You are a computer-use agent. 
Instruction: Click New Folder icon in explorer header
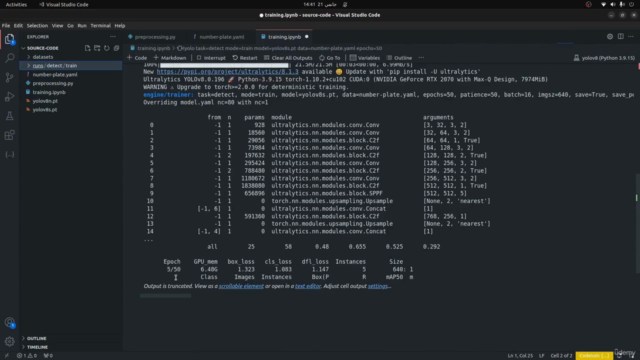(97, 48)
